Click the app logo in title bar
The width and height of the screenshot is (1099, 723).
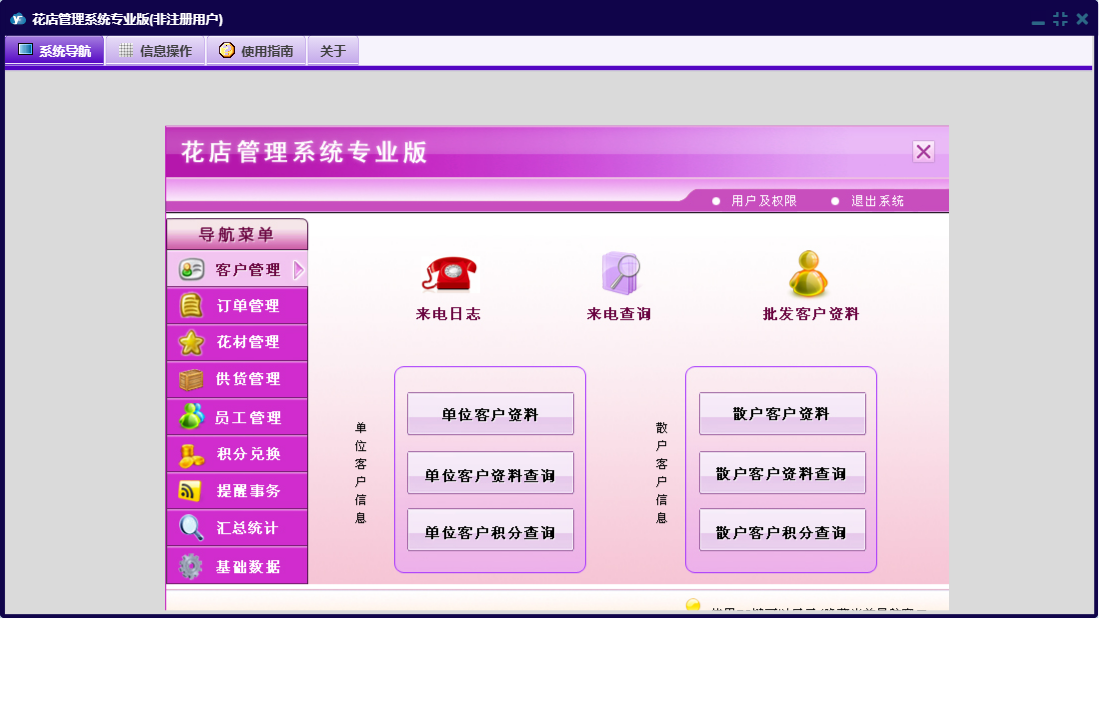18,19
